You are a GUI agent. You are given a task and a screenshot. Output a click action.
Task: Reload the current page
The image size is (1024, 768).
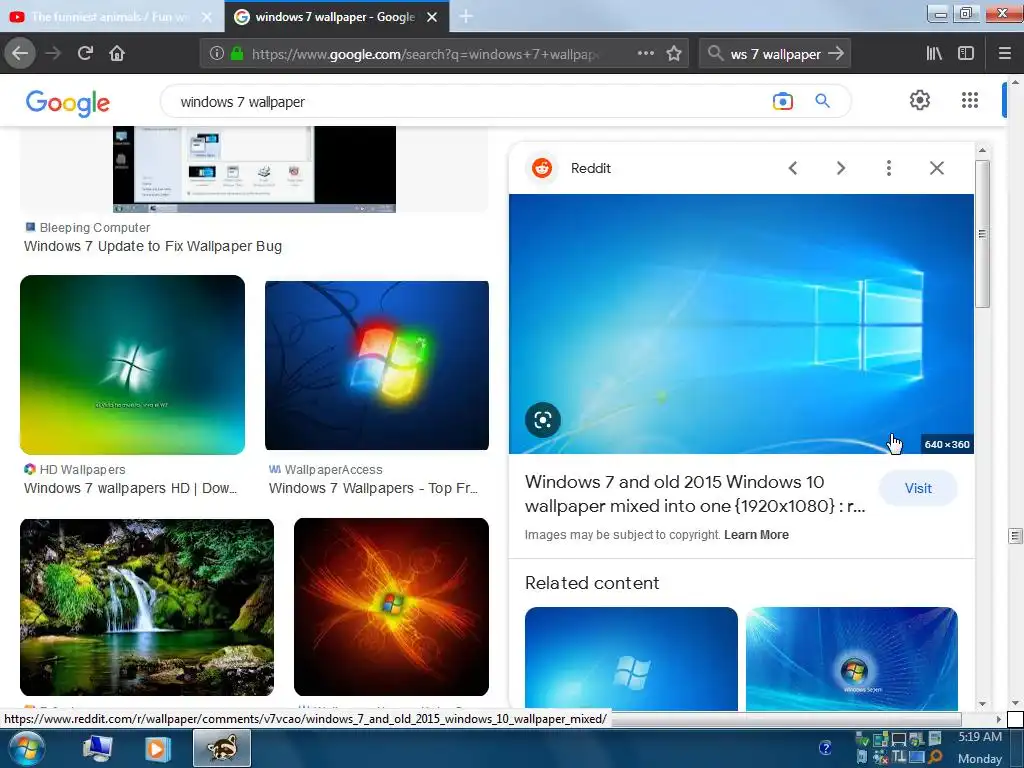click(86, 53)
